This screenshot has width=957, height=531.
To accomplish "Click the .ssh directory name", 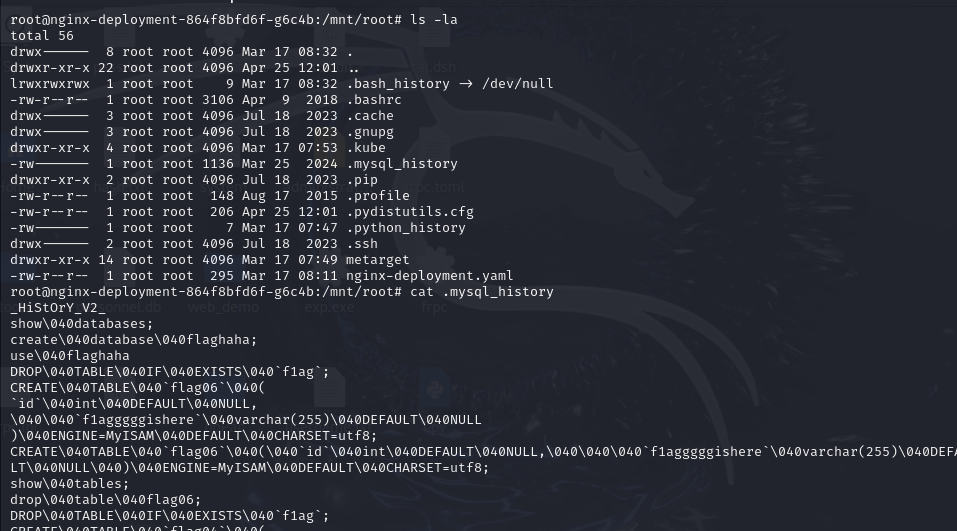I will click(362, 244).
